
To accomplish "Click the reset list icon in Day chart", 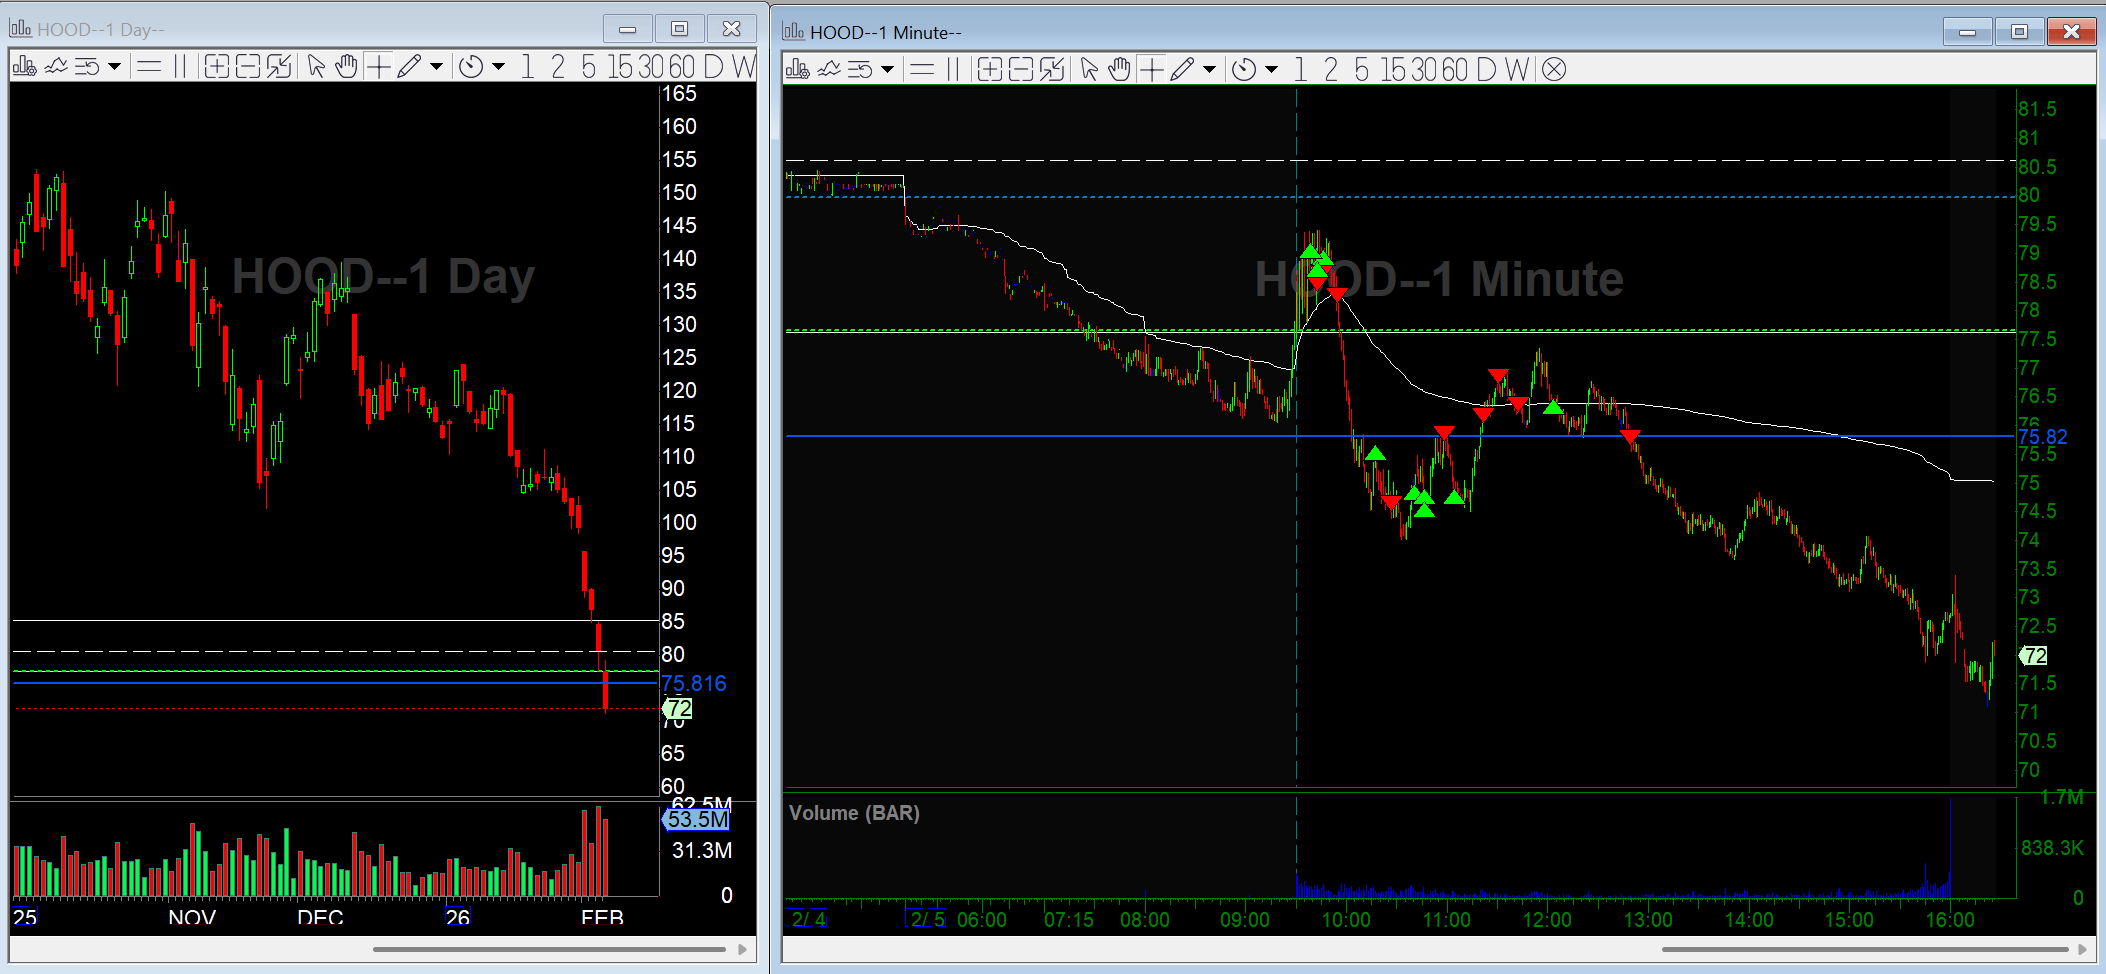I will coord(87,67).
